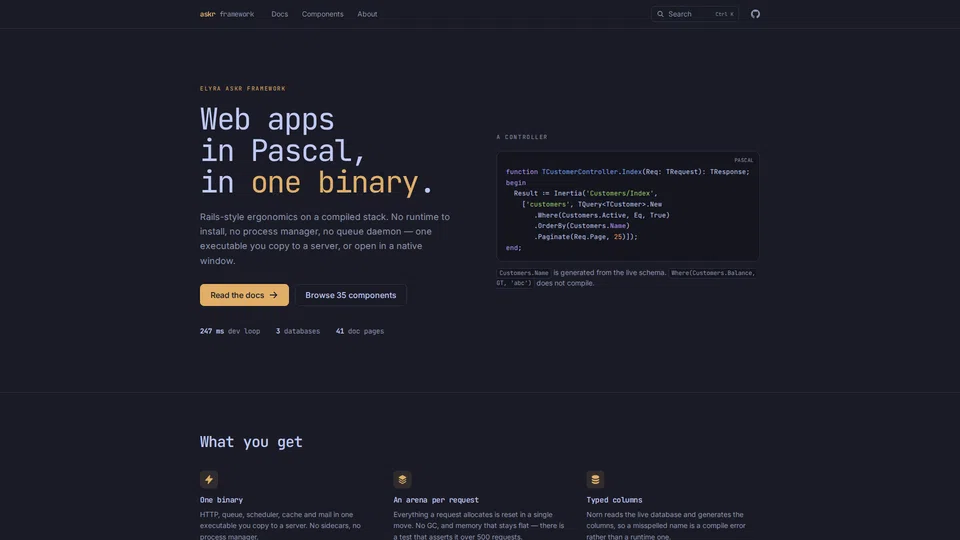This screenshot has width=960, height=540.
Task: Click the Result := Inertia code line
Action: point(585,193)
